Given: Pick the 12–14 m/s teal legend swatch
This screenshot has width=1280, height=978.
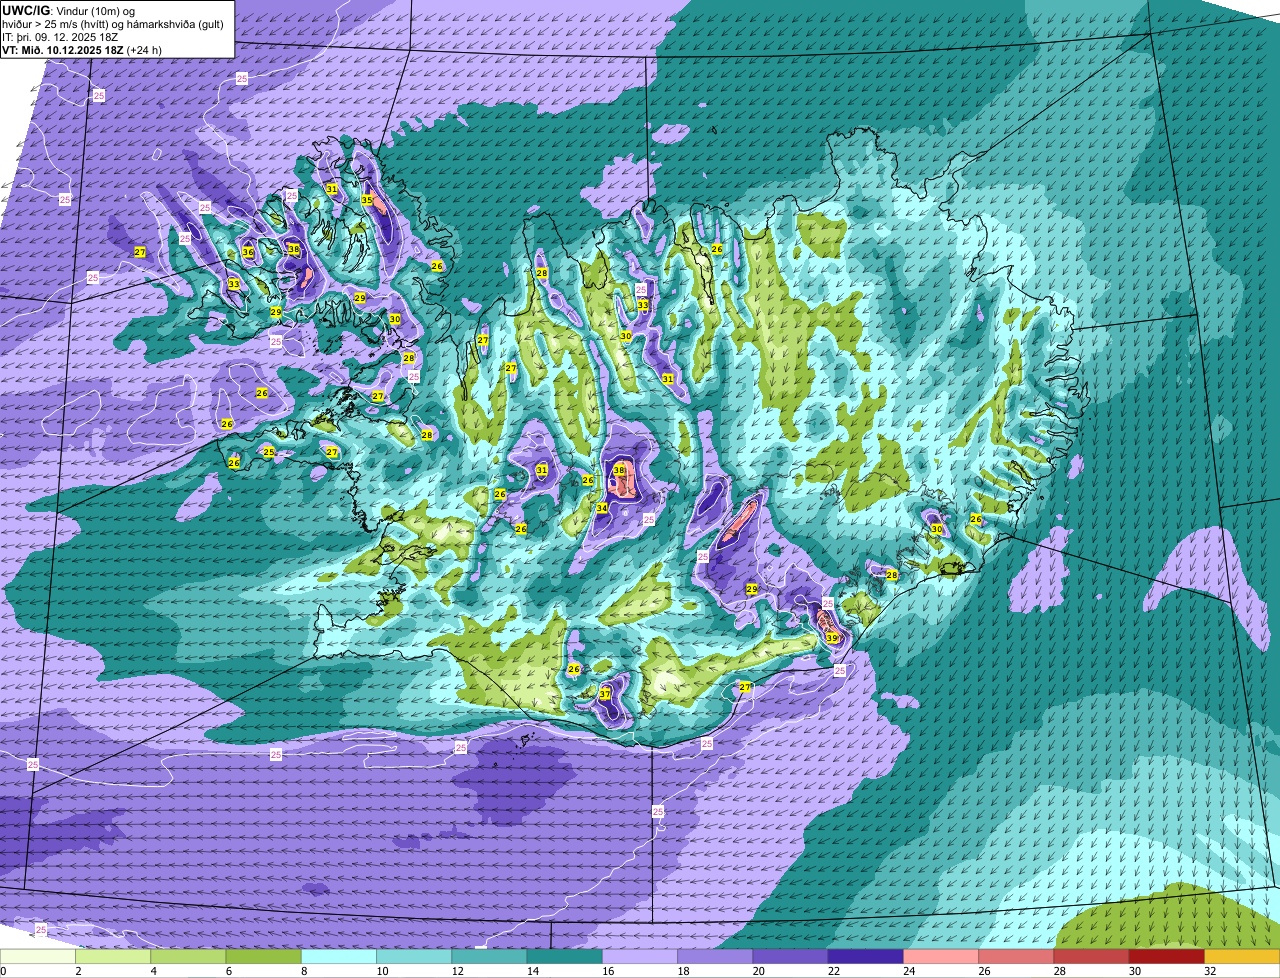Looking at the screenshot, I should pos(490,956).
